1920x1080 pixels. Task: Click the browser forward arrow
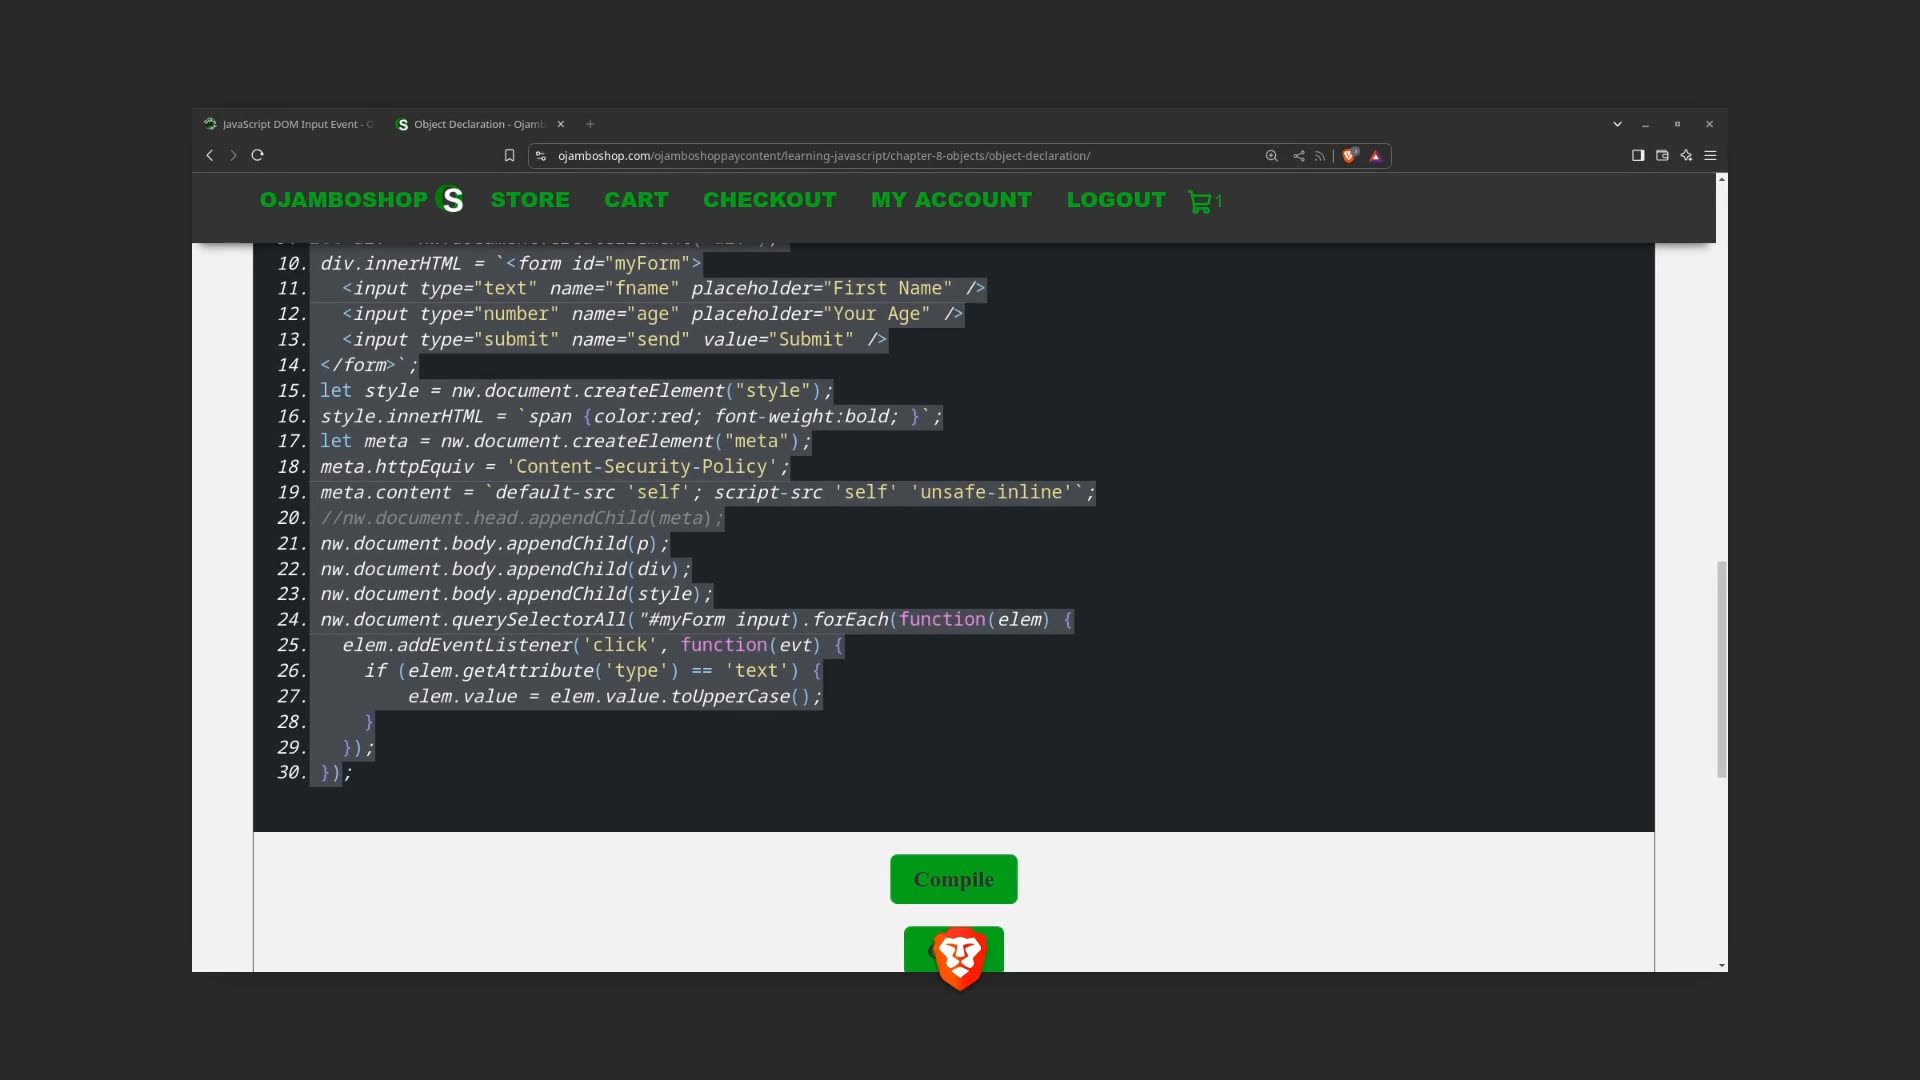[x=233, y=155]
